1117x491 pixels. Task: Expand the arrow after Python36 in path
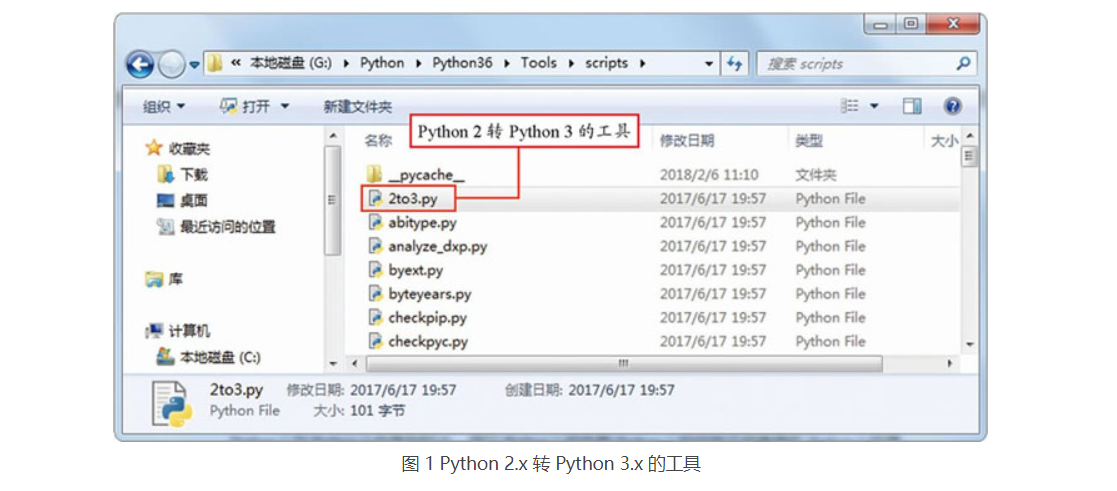508,63
